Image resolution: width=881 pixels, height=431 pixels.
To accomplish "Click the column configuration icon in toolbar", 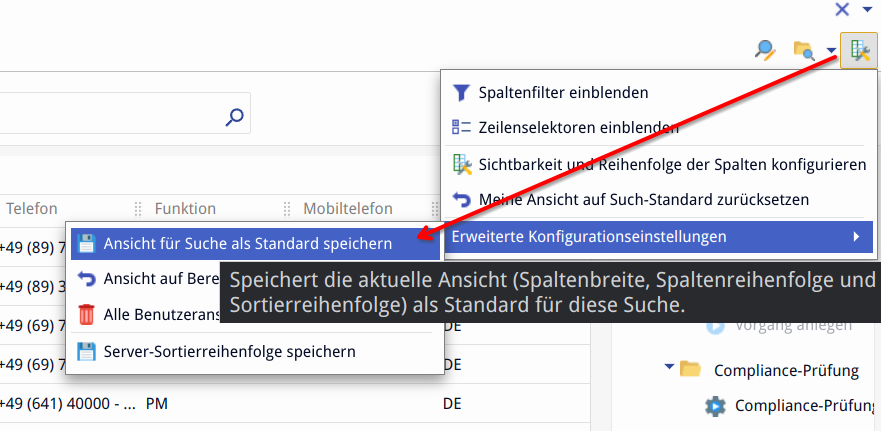I will (858, 50).
